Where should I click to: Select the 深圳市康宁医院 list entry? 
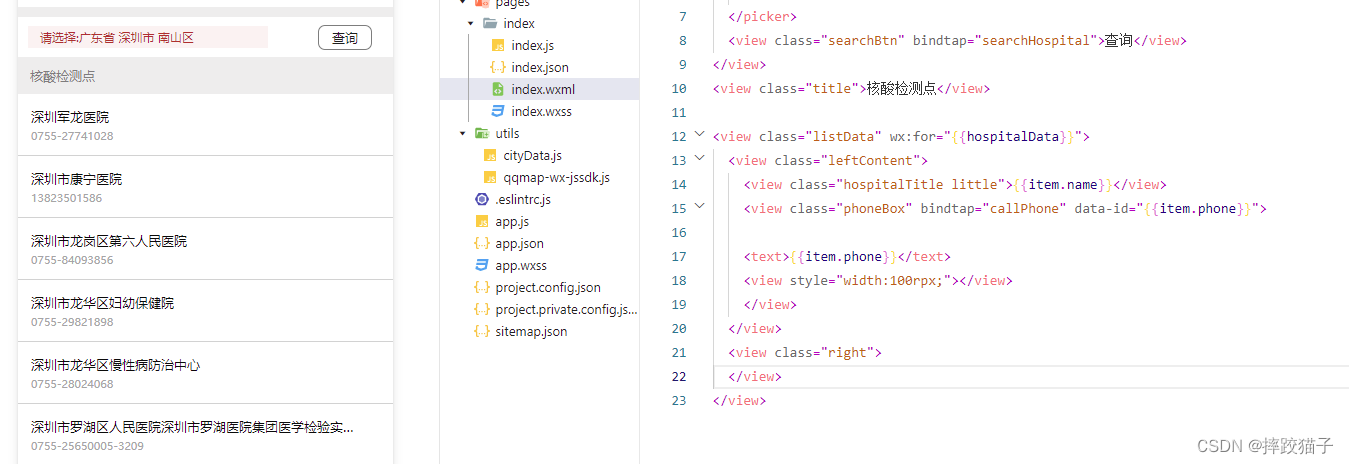coord(76,180)
